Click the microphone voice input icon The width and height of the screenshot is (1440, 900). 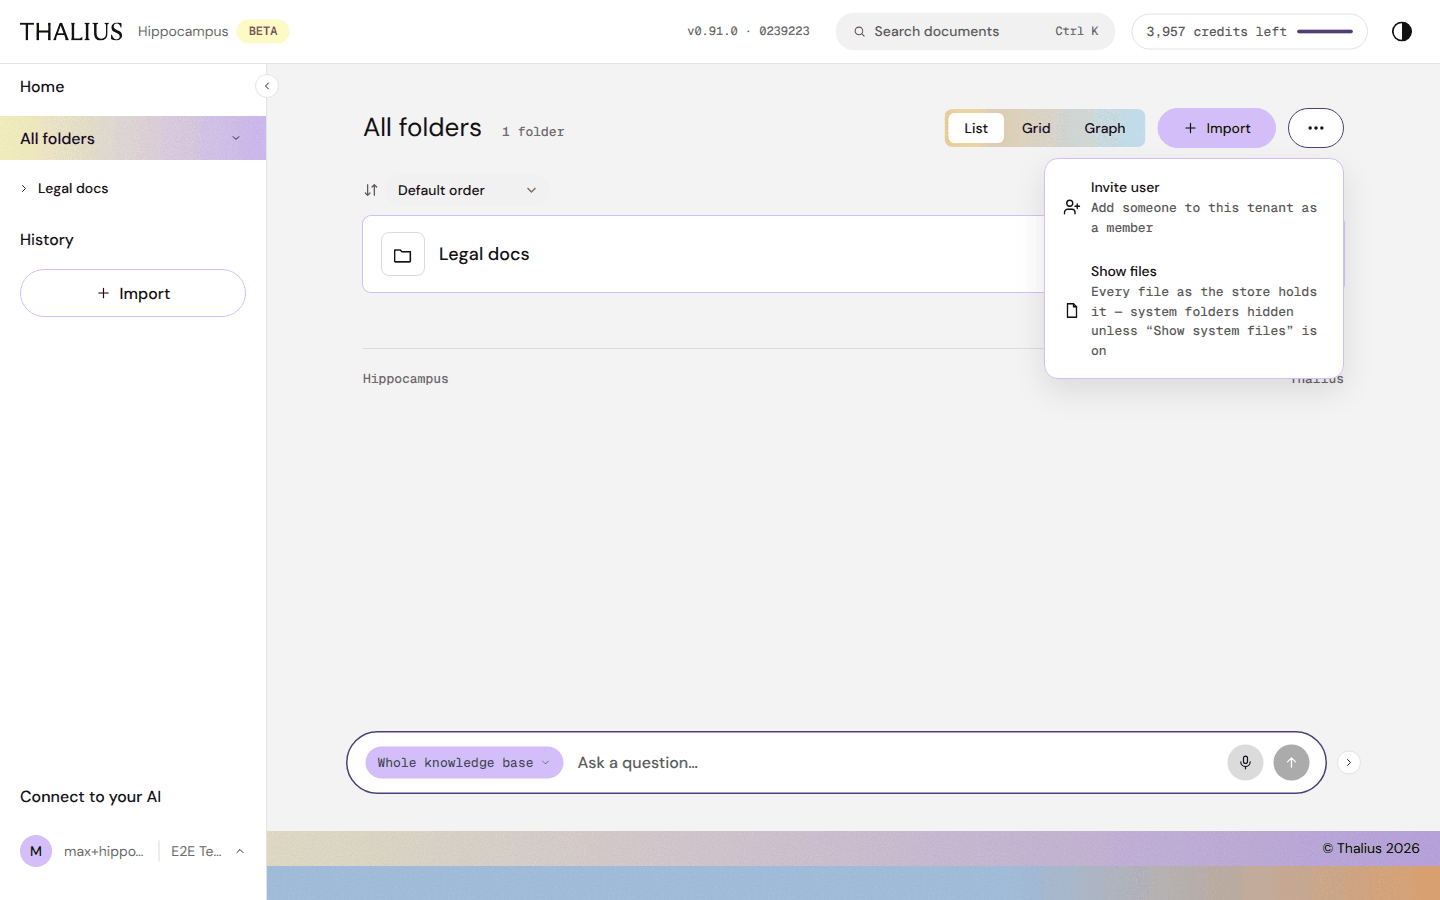coord(1245,762)
